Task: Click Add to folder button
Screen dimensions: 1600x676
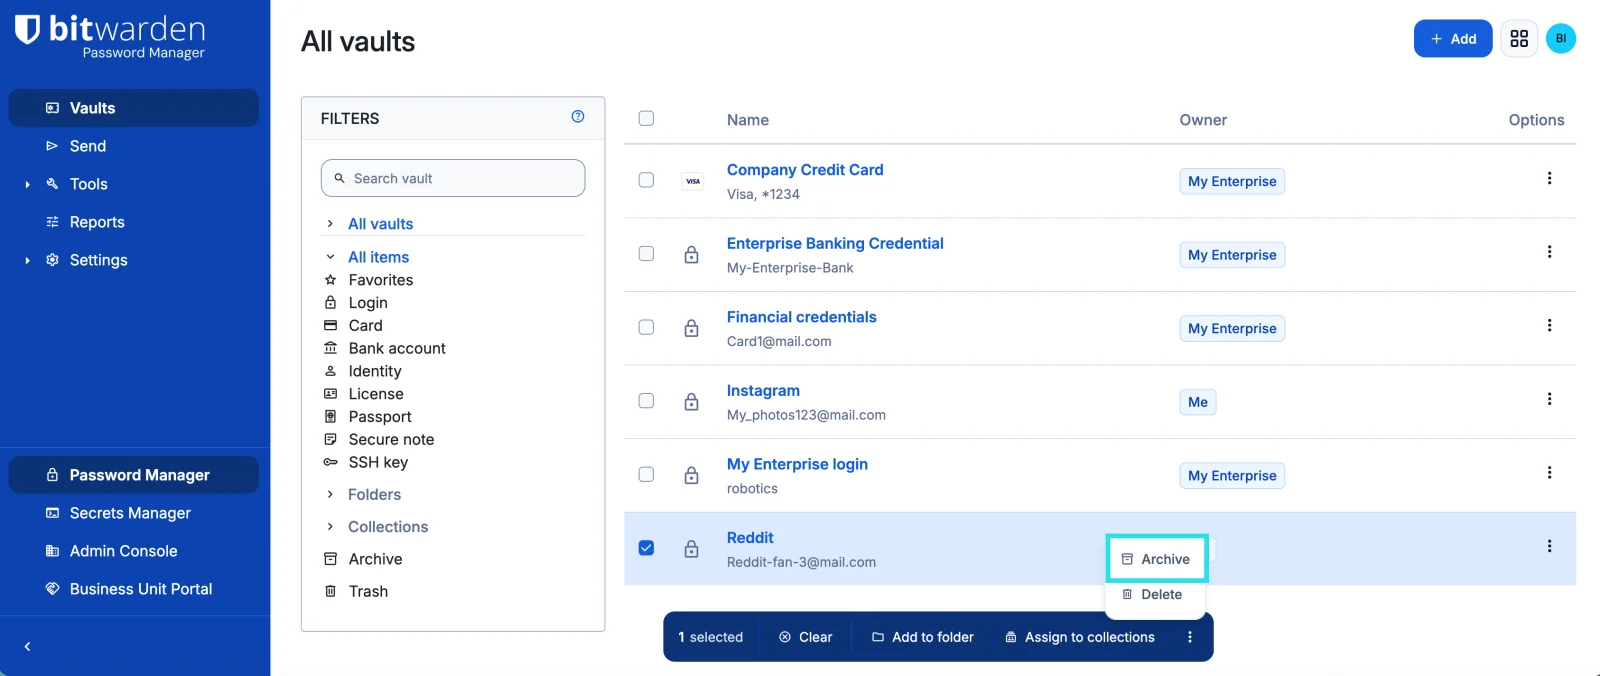Action: (x=922, y=637)
